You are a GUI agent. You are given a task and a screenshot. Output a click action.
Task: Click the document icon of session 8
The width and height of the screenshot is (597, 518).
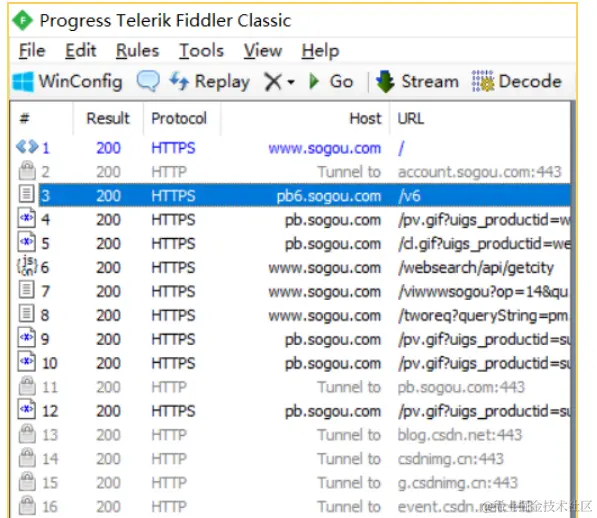27,313
